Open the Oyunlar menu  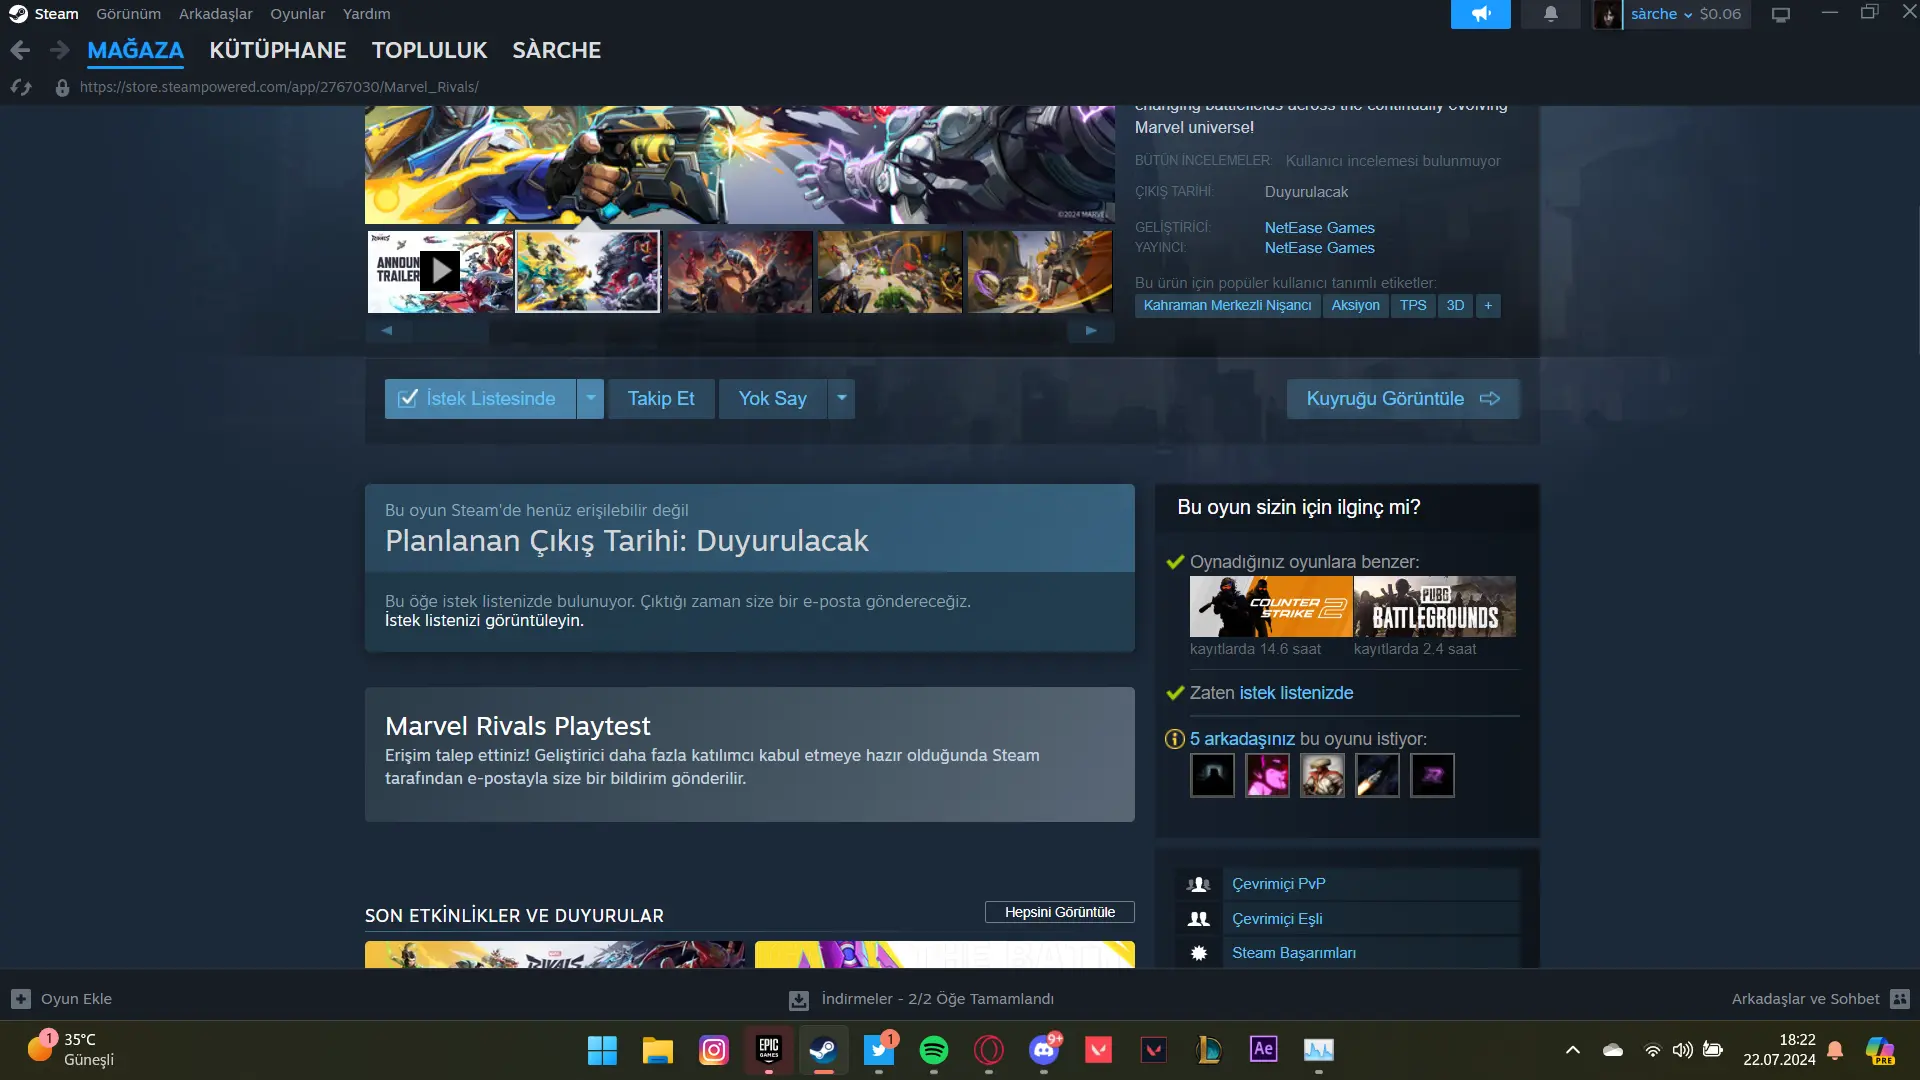[x=297, y=14]
